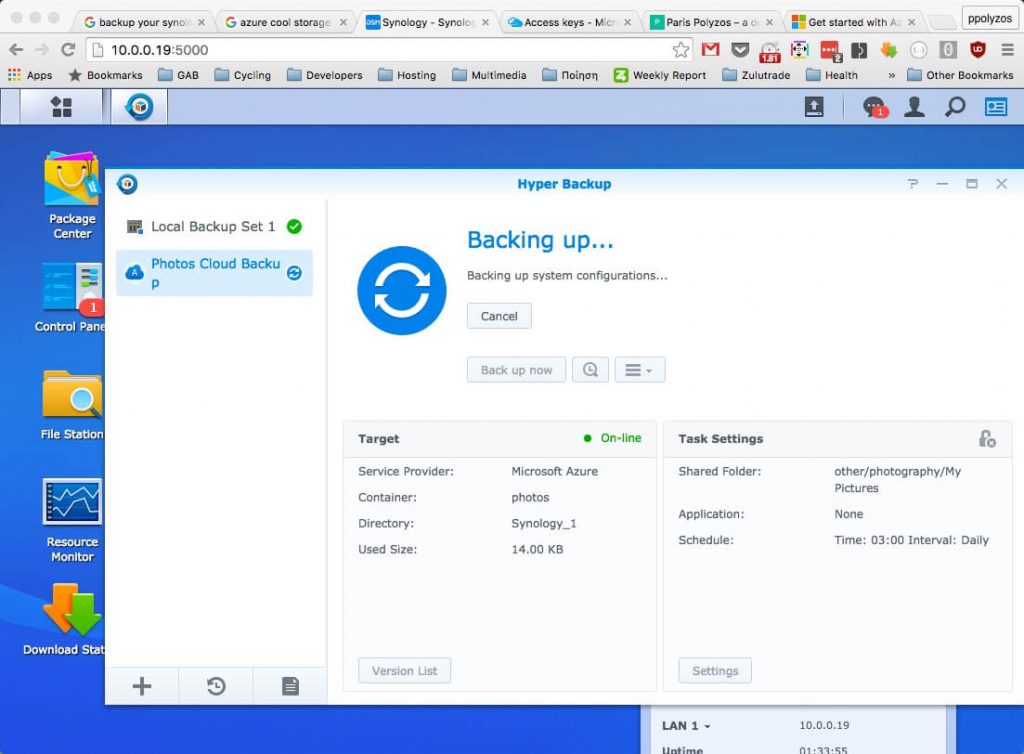Click Hyper Backup help question mark
Viewport: 1024px width, 754px height.
913,184
